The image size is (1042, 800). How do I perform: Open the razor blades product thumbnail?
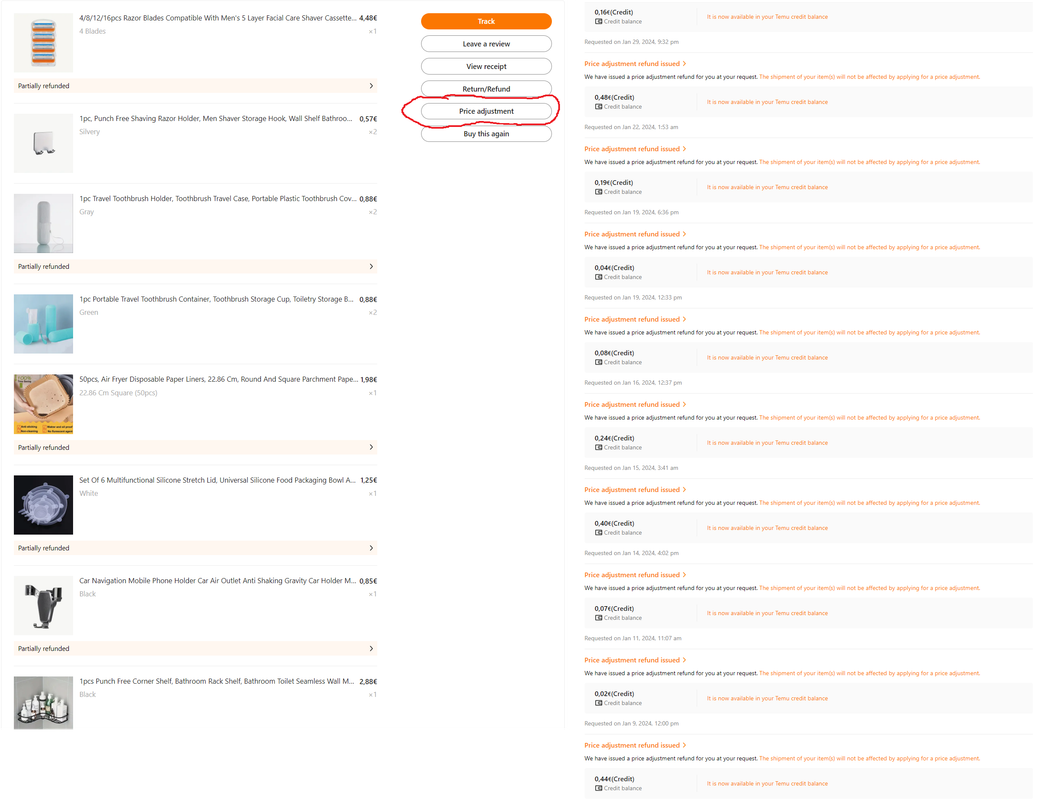point(44,43)
